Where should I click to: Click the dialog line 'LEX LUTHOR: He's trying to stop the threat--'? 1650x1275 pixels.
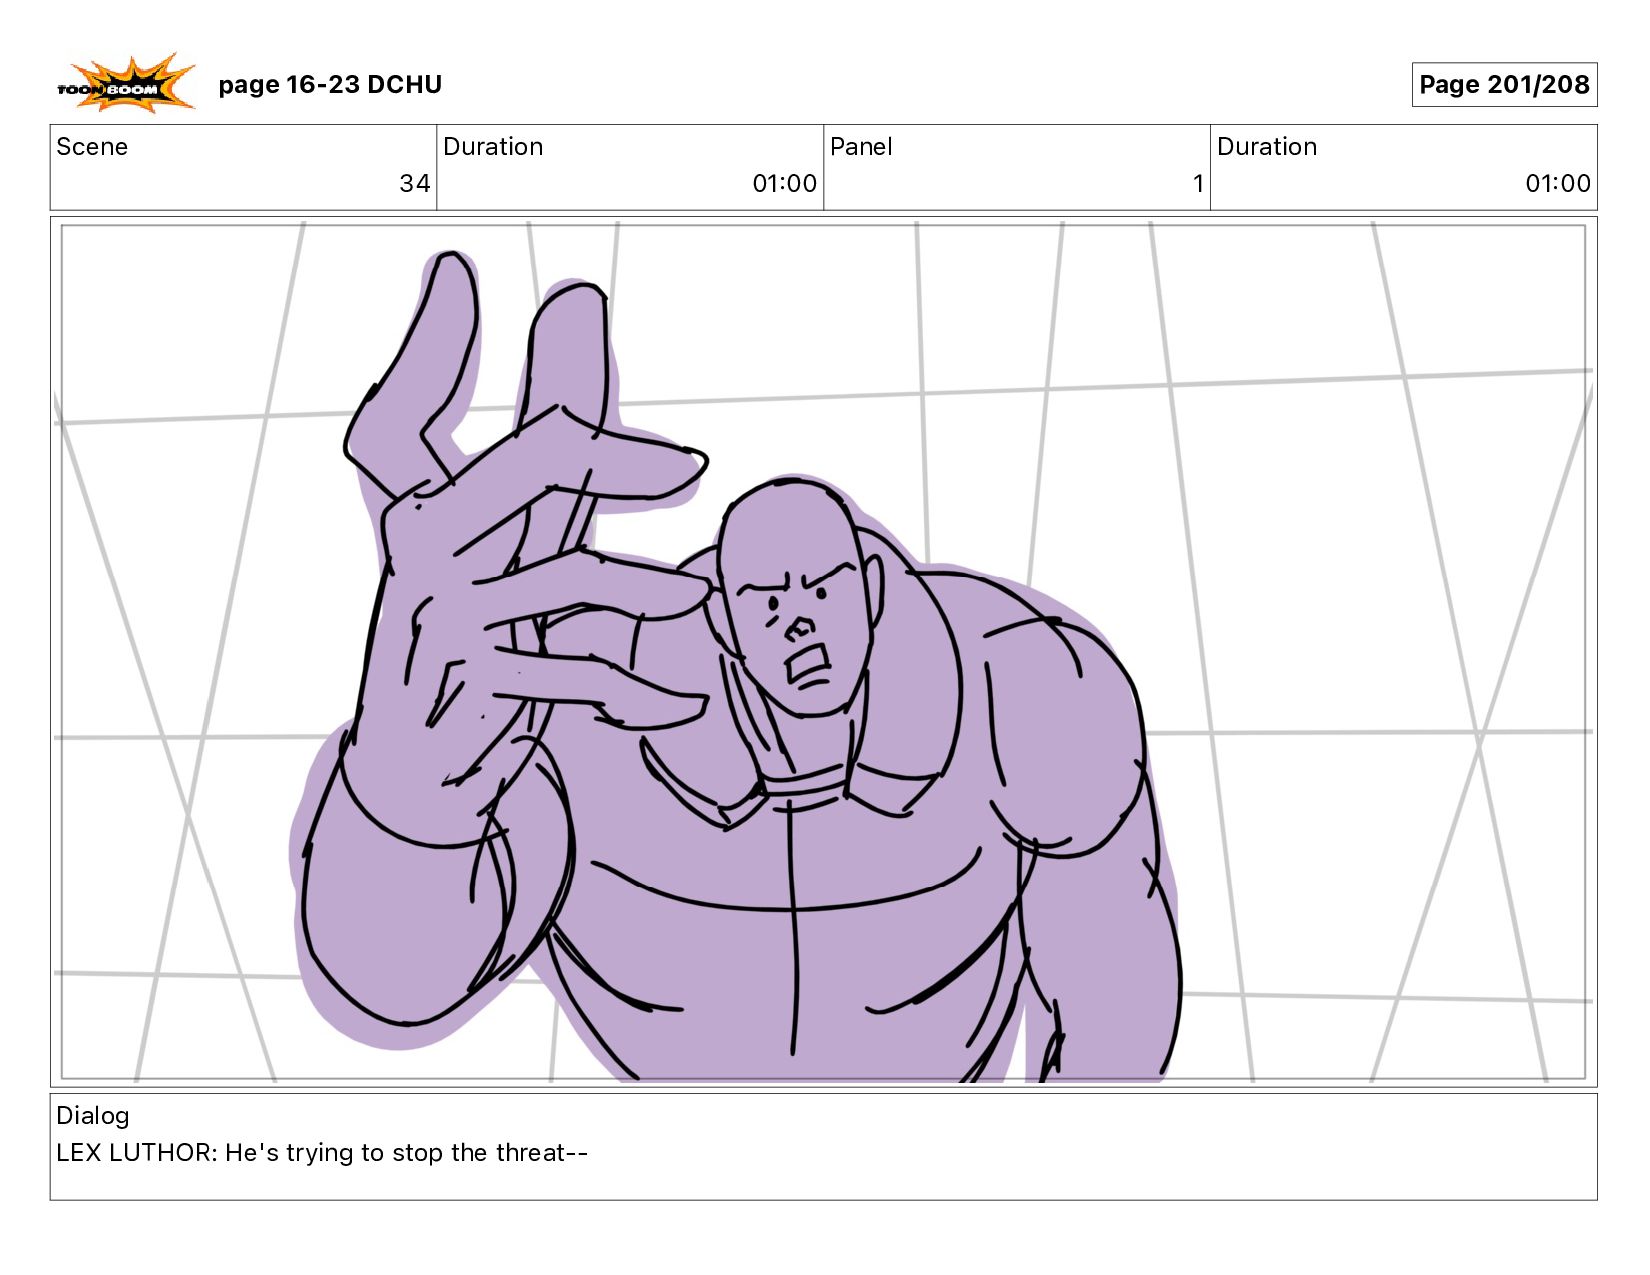pyautogui.click(x=322, y=1153)
